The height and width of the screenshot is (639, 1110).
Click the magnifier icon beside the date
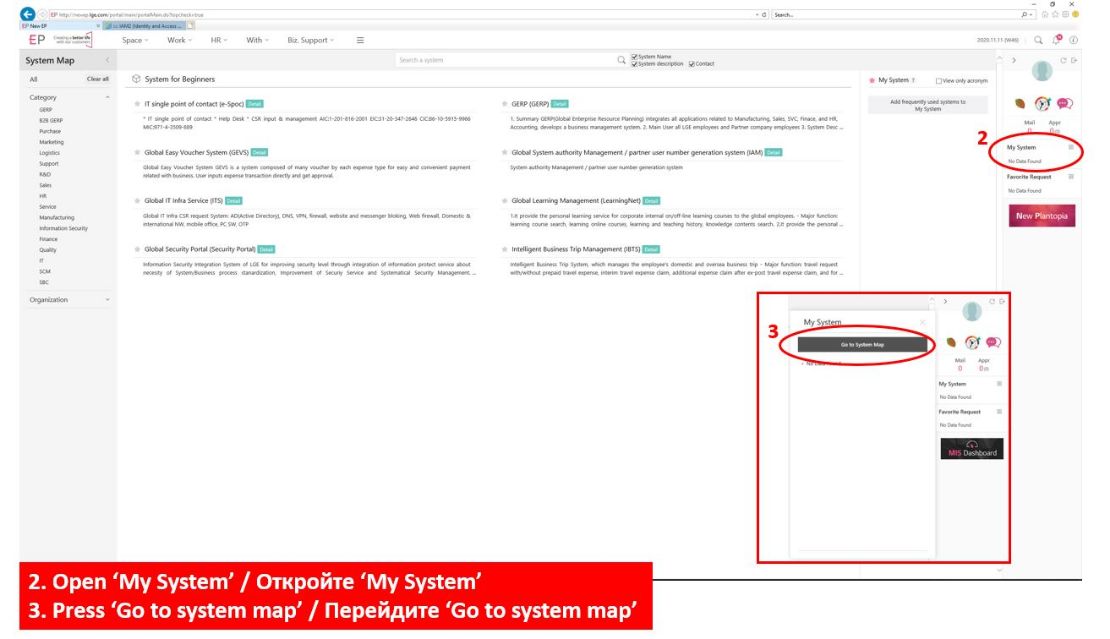click(1039, 40)
